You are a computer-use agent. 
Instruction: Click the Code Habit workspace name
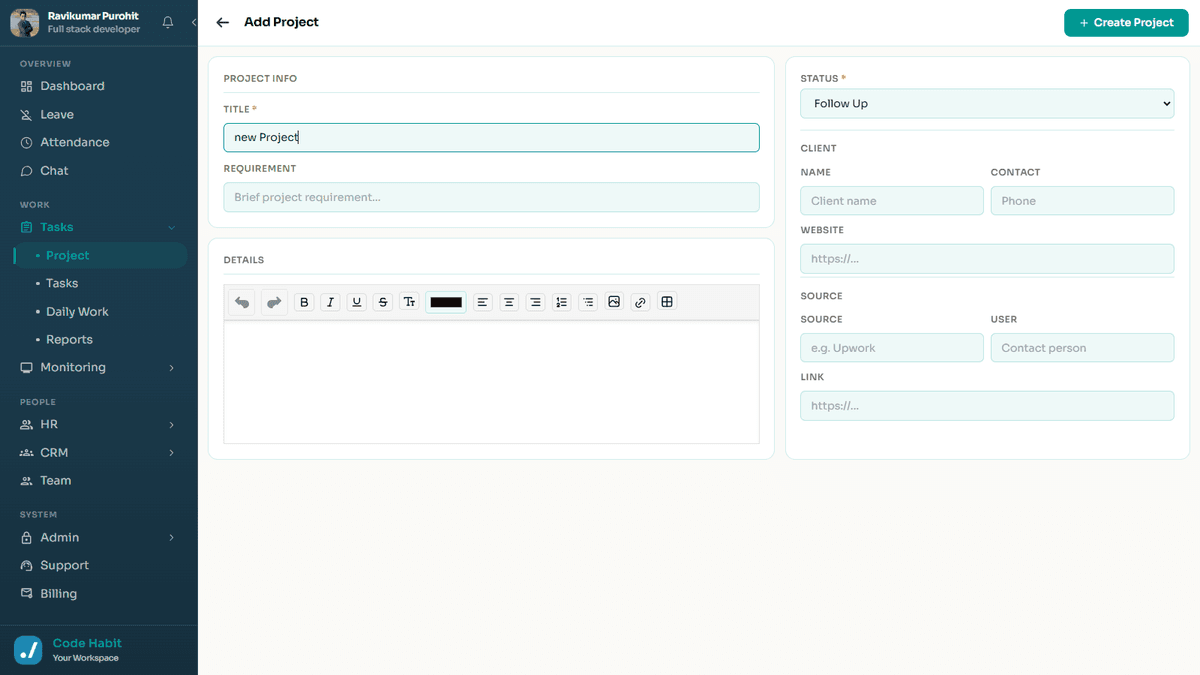pyautogui.click(x=87, y=643)
